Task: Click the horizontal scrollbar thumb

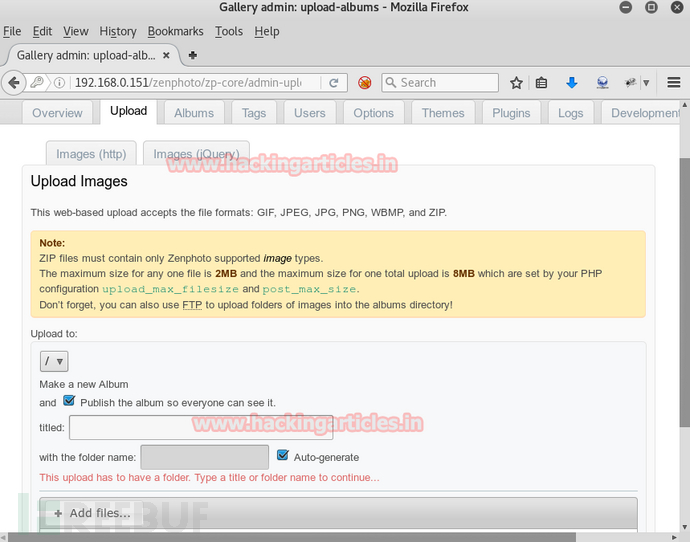Action: click(x=292, y=537)
